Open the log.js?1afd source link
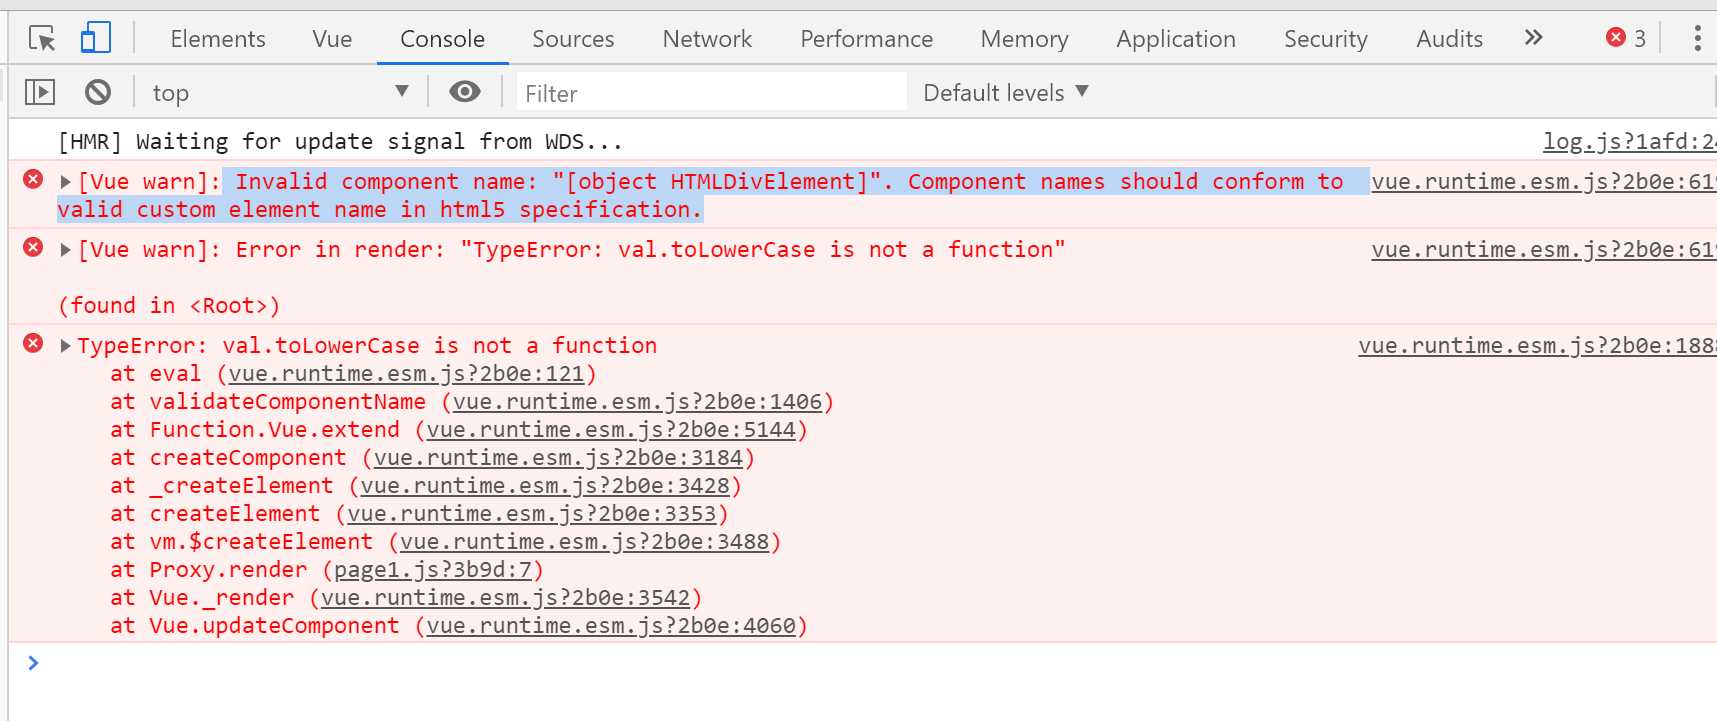 [1629, 142]
